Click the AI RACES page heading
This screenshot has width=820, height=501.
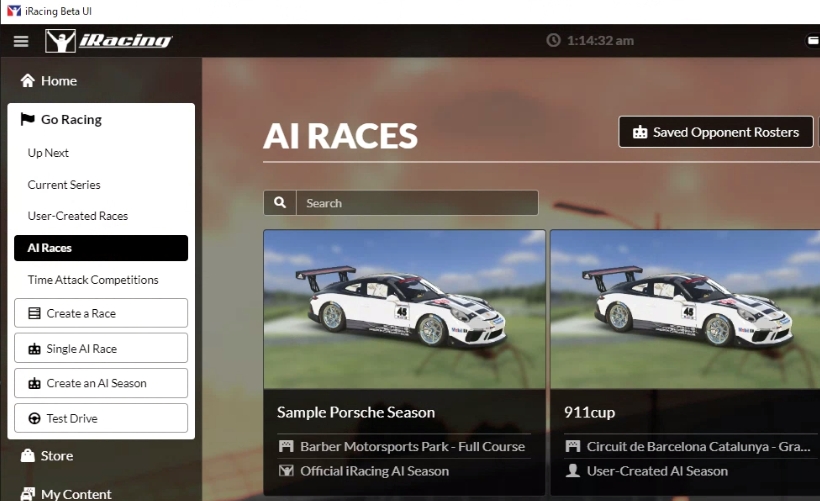[340, 136]
